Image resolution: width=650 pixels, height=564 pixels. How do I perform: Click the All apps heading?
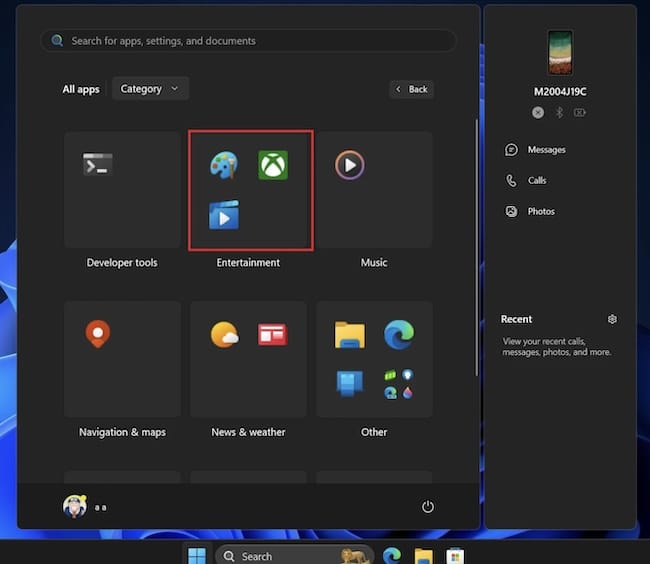81,89
